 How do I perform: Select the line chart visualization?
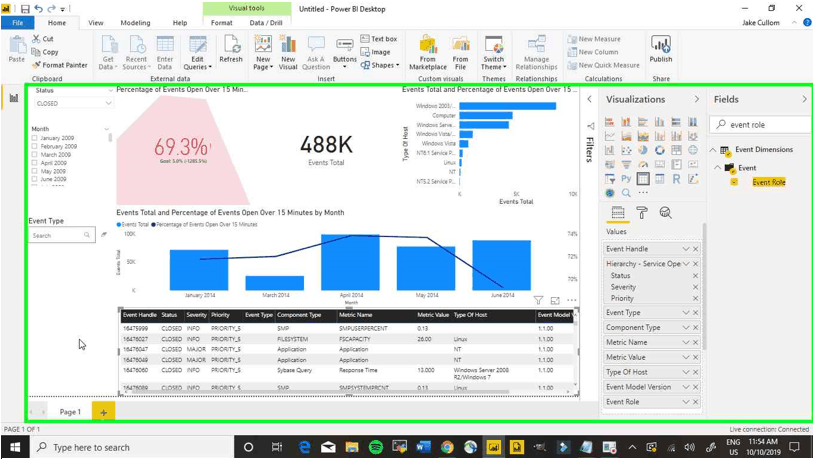pos(609,136)
